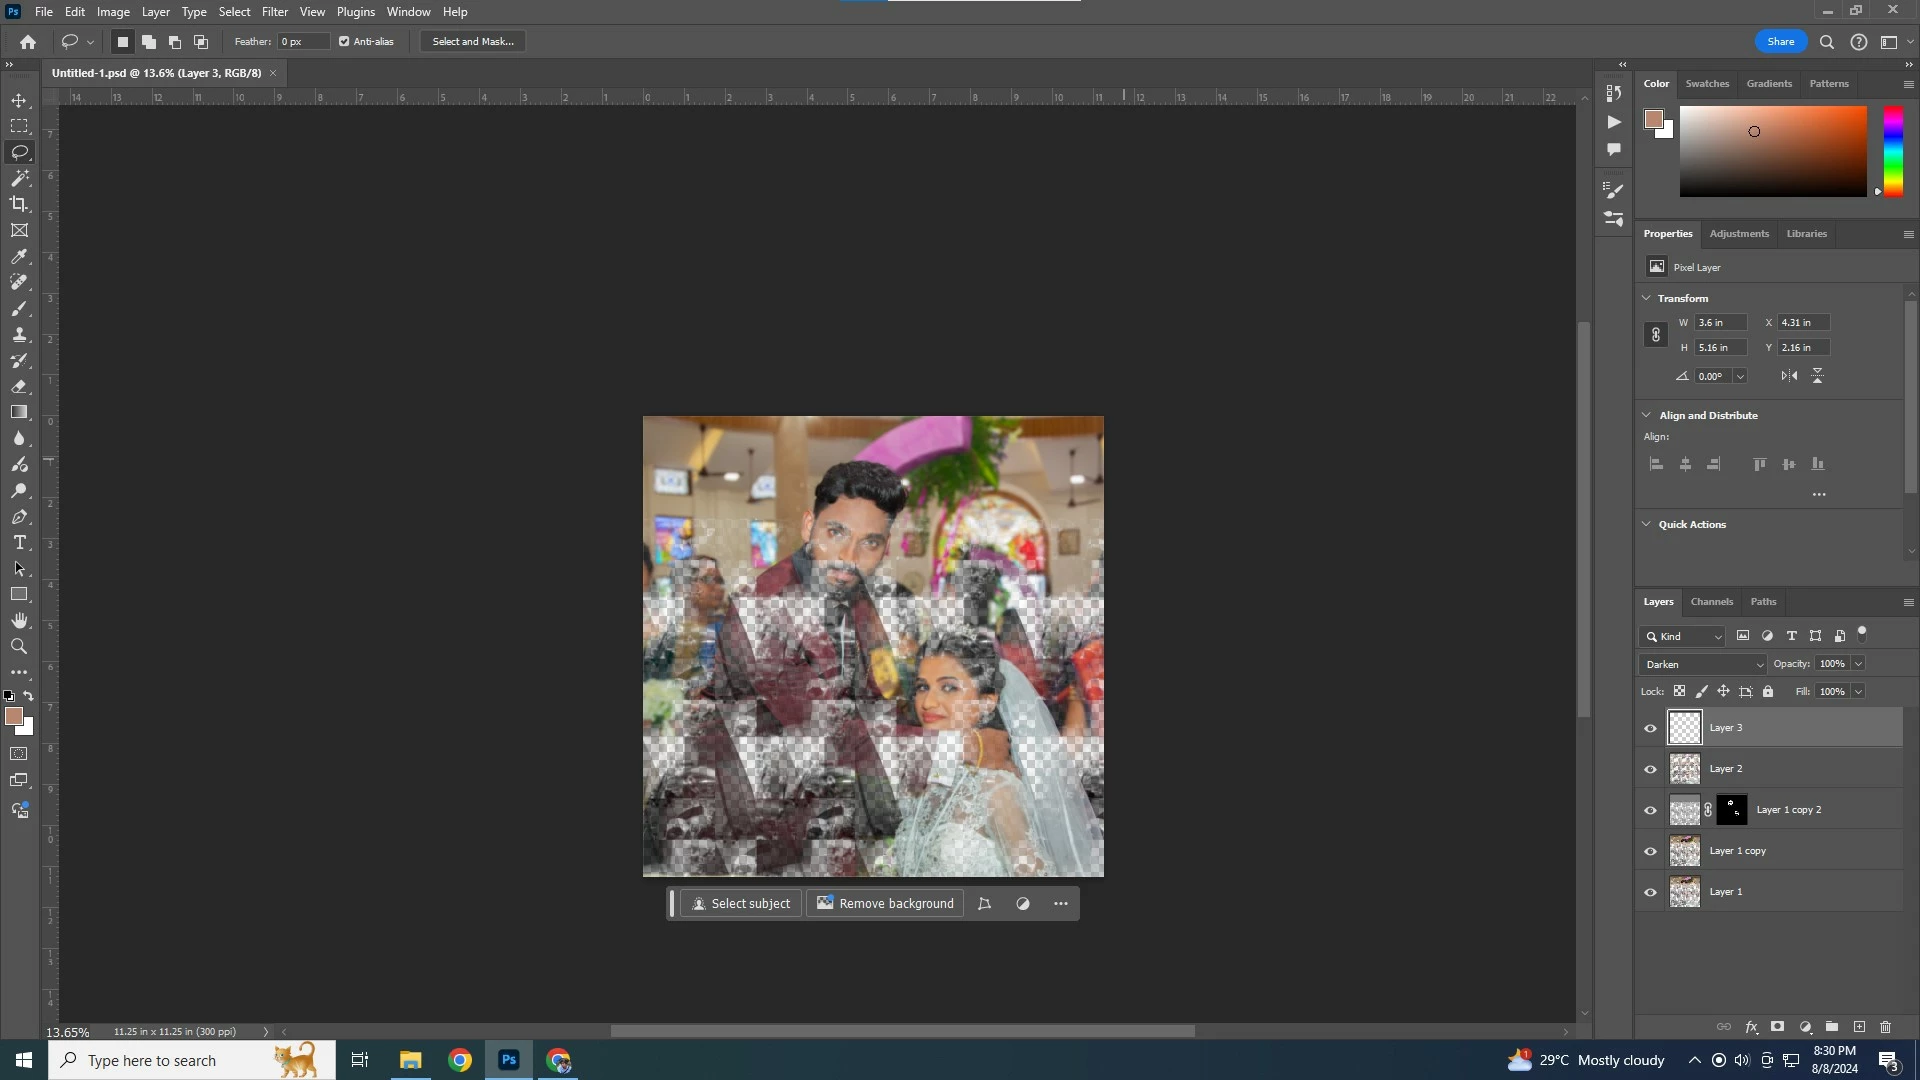The height and width of the screenshot is (1080, 1920).
Task: Select the Crop tool
Action: click(x=19, y=204)
